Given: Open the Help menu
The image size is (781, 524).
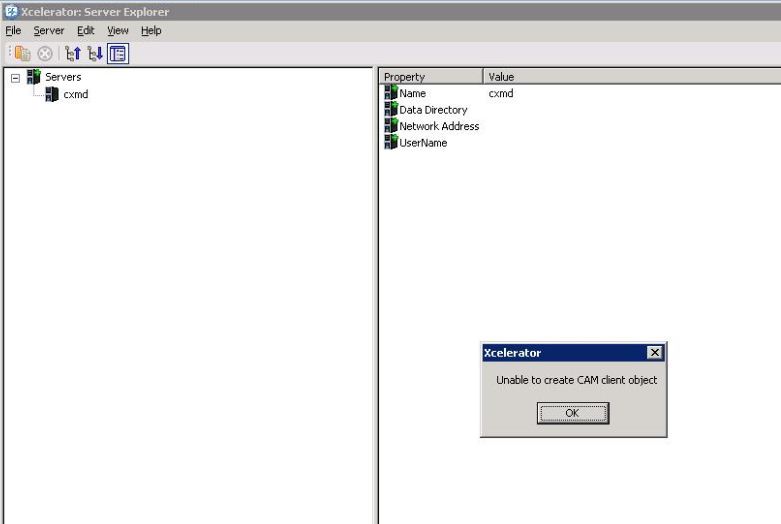Looking at the screenshot, I should pos(151,31).
